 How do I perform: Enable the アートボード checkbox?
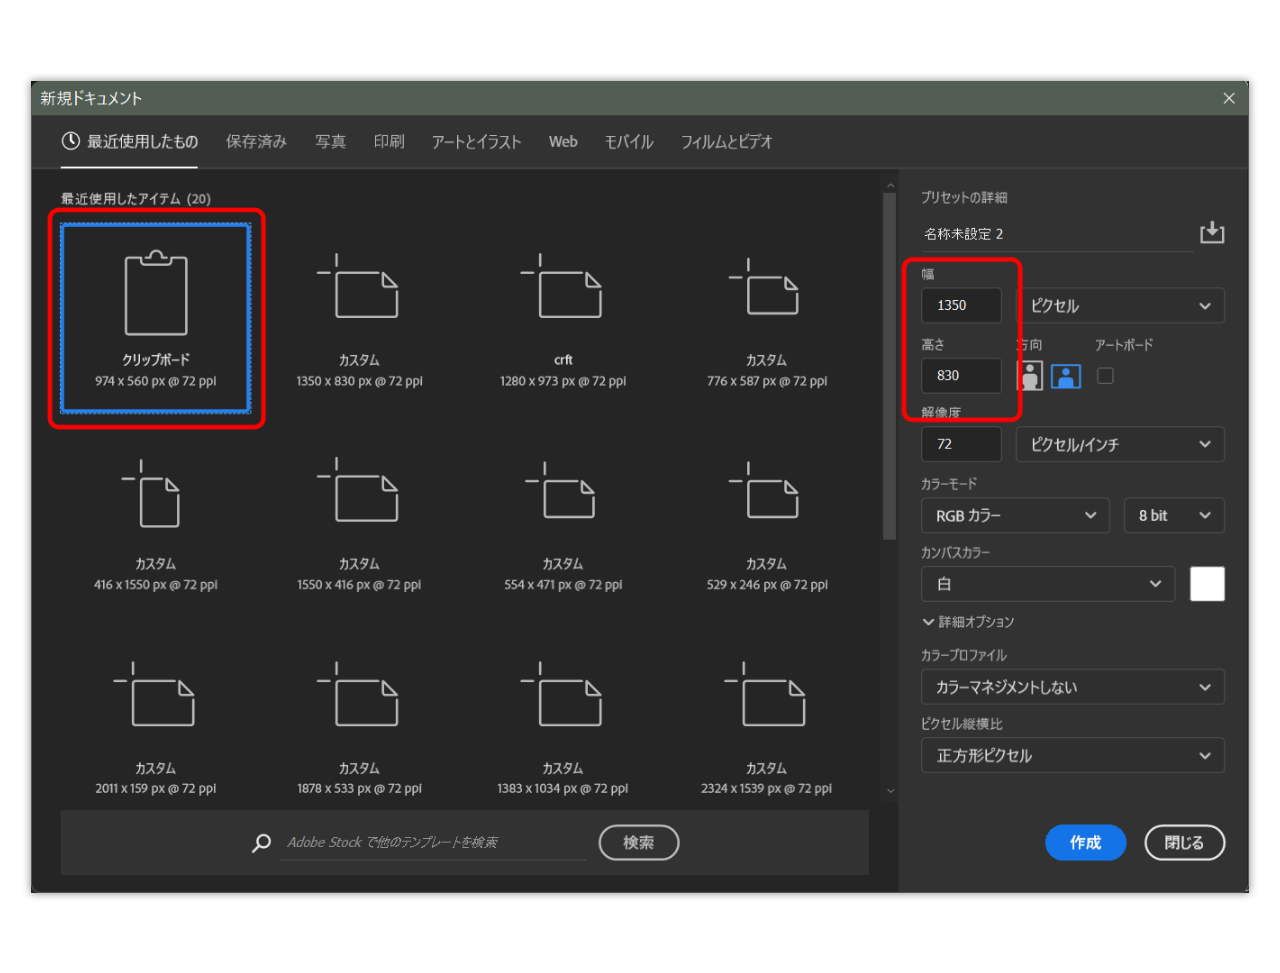(1105, 376)
